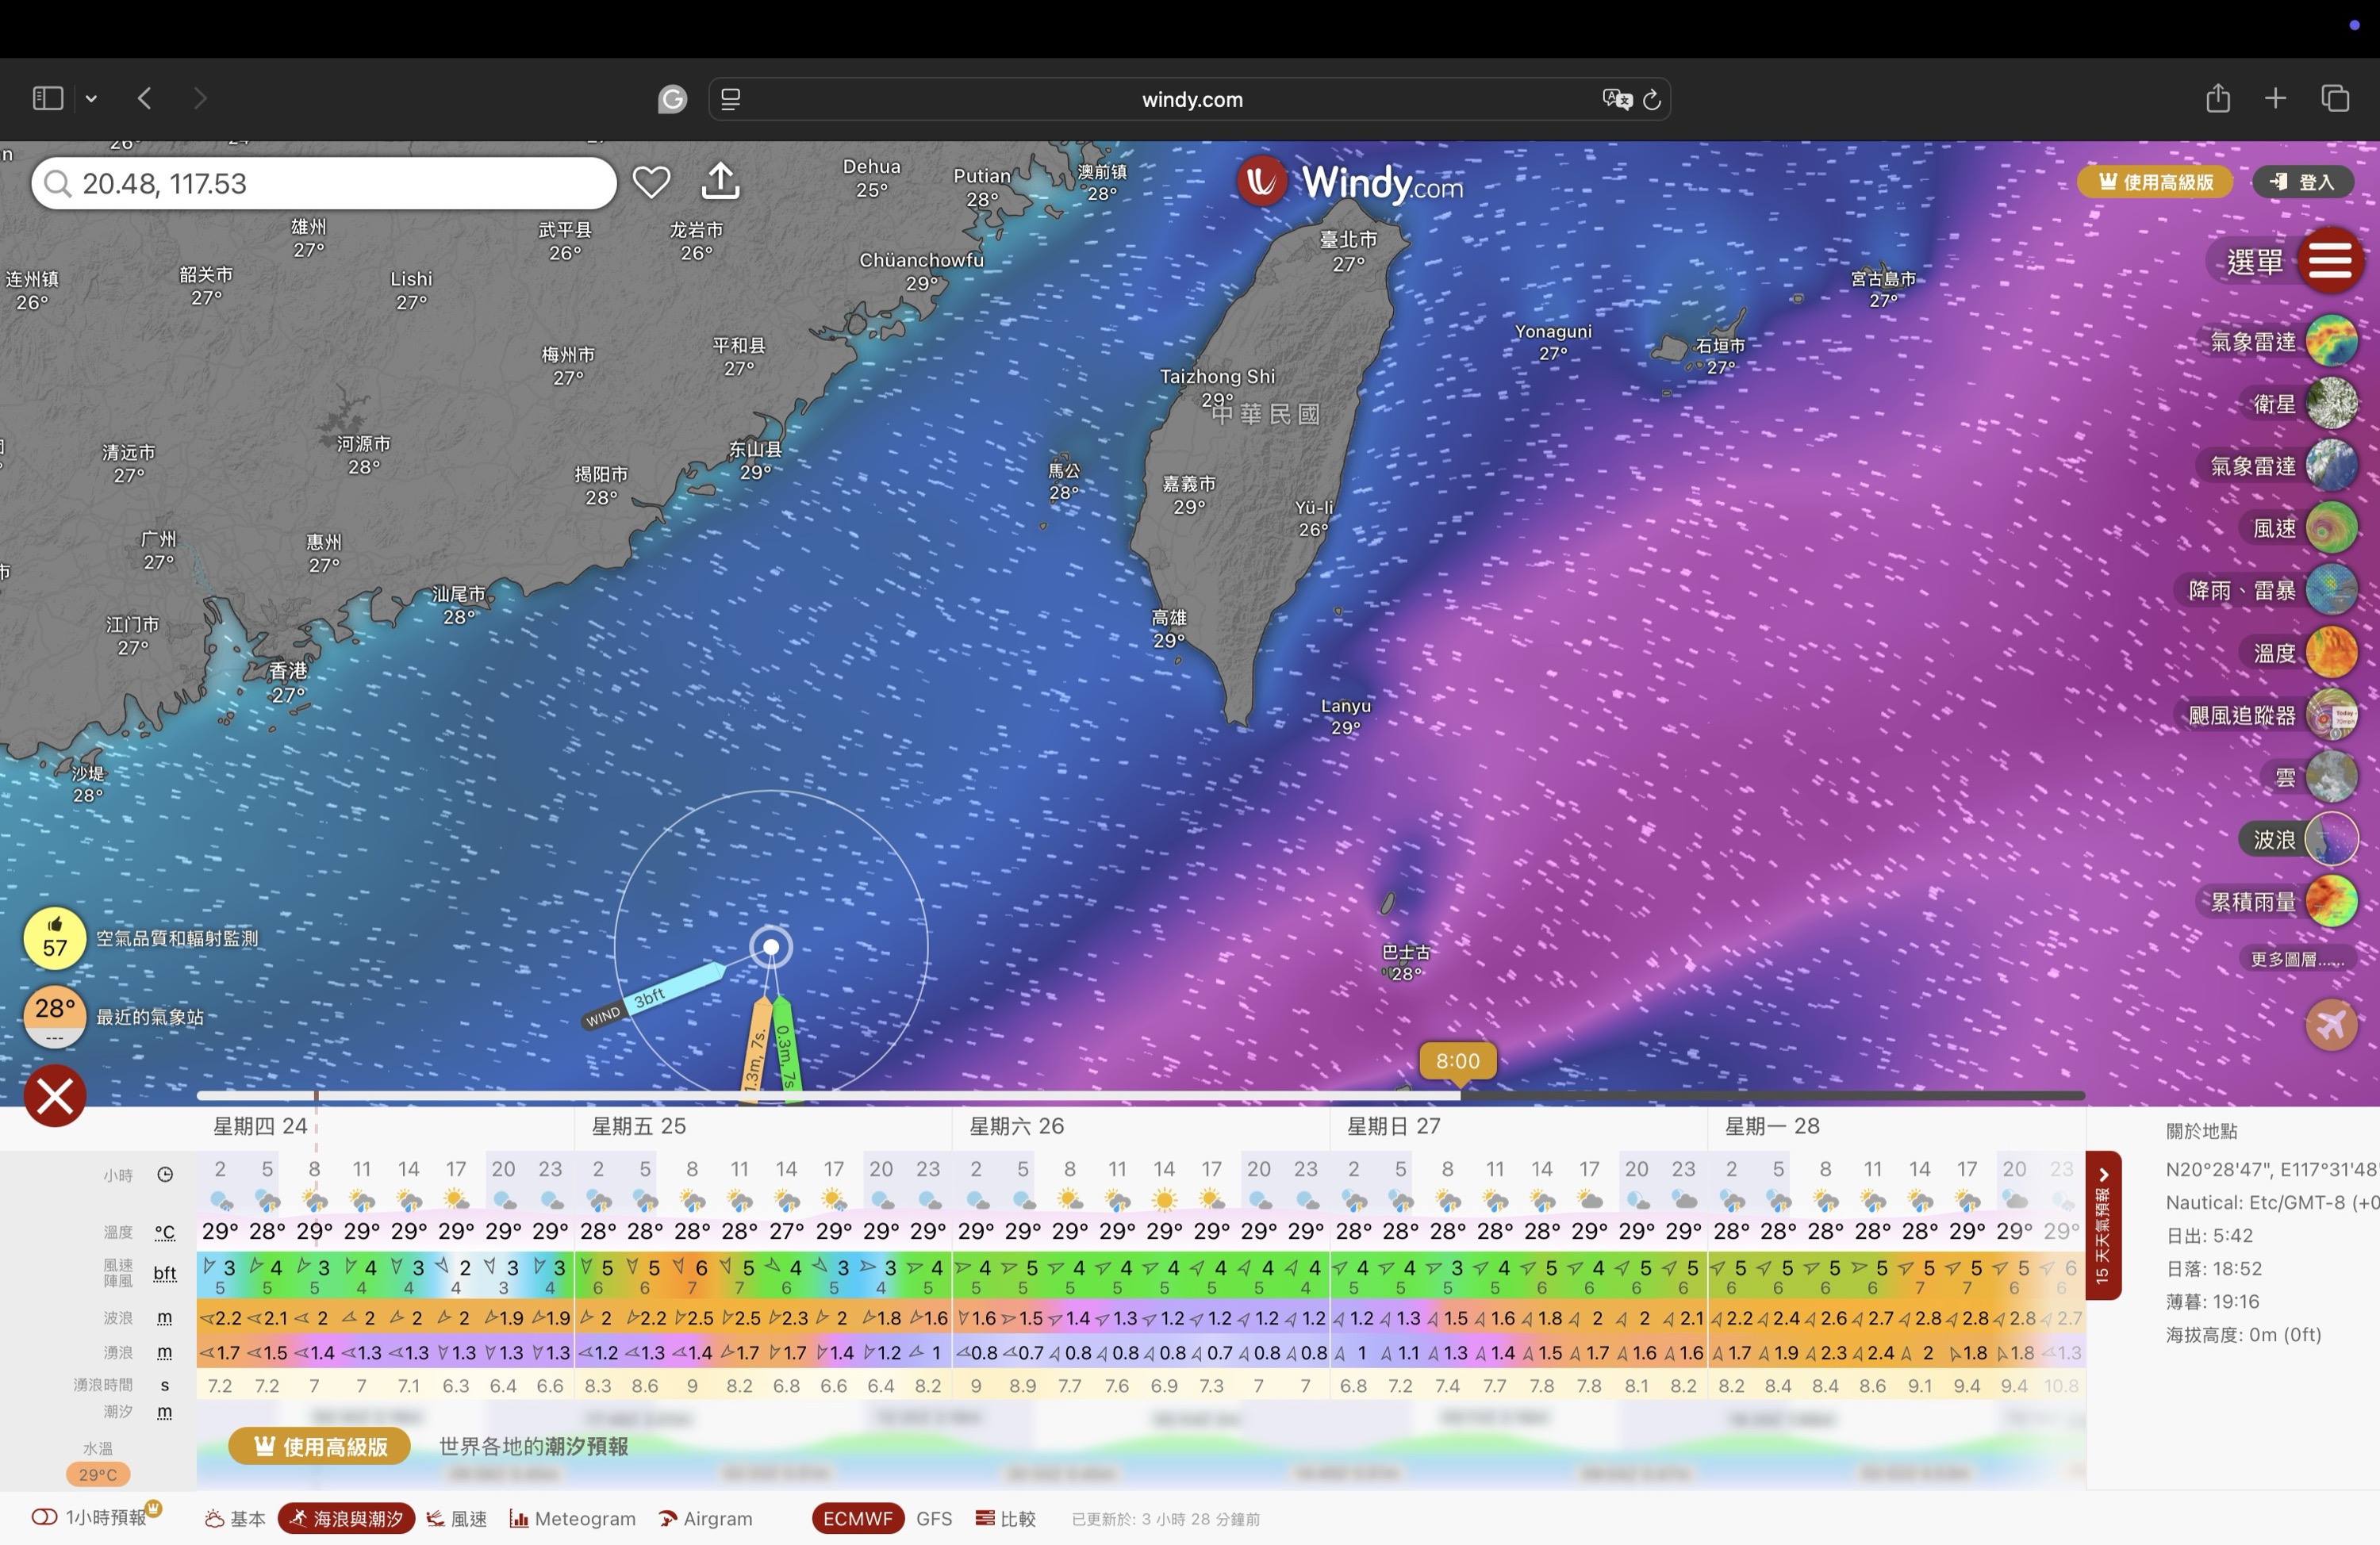Add location to favorites with heart icon

click(651, 182)
